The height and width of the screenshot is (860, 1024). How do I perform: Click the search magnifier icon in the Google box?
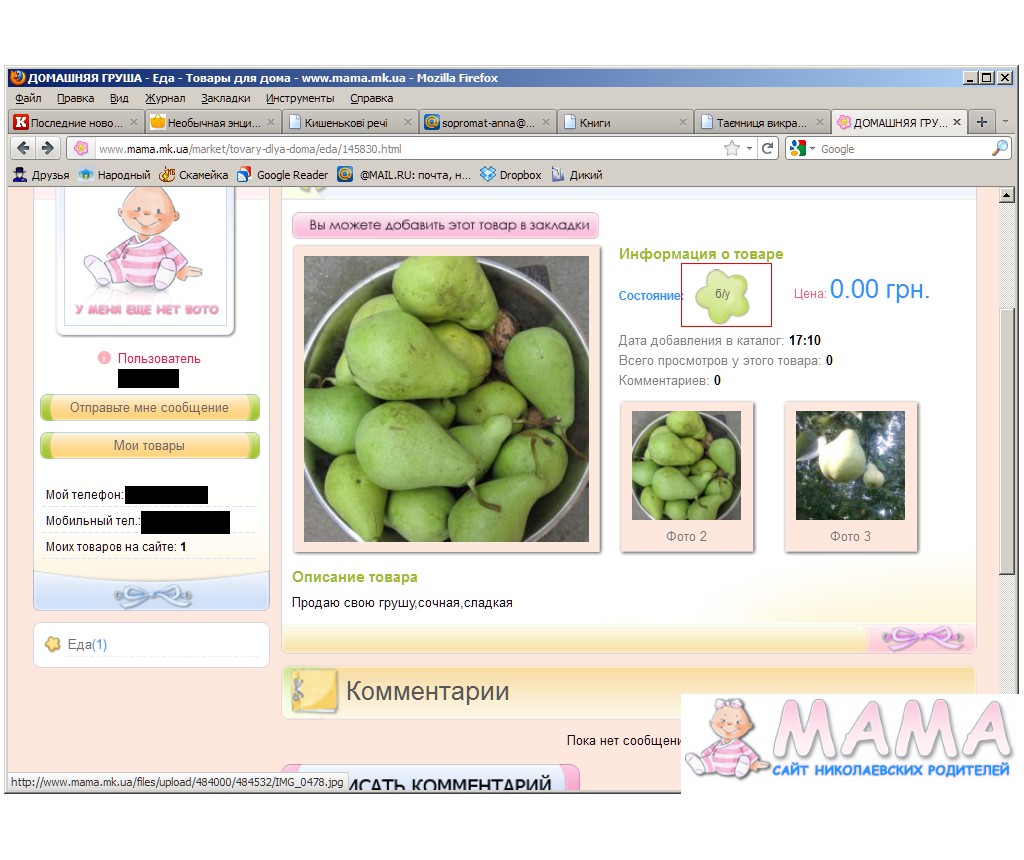point(999,148)
